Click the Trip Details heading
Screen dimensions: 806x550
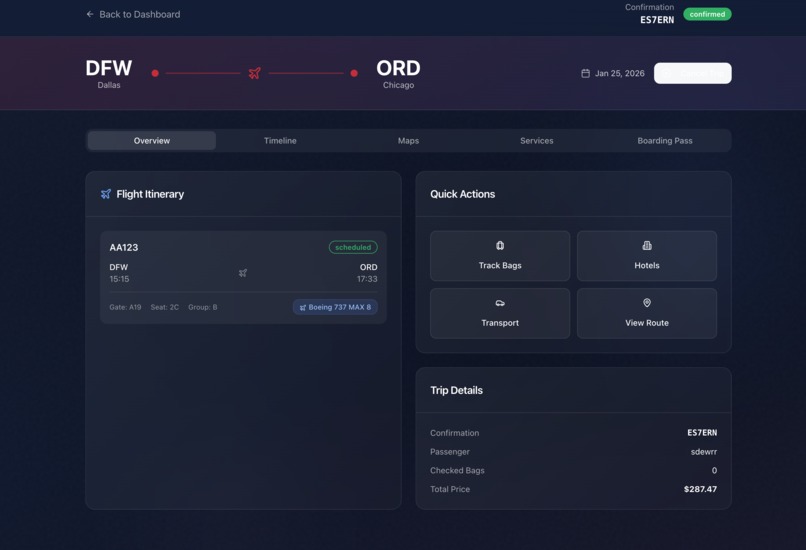[x=456, y=390]
